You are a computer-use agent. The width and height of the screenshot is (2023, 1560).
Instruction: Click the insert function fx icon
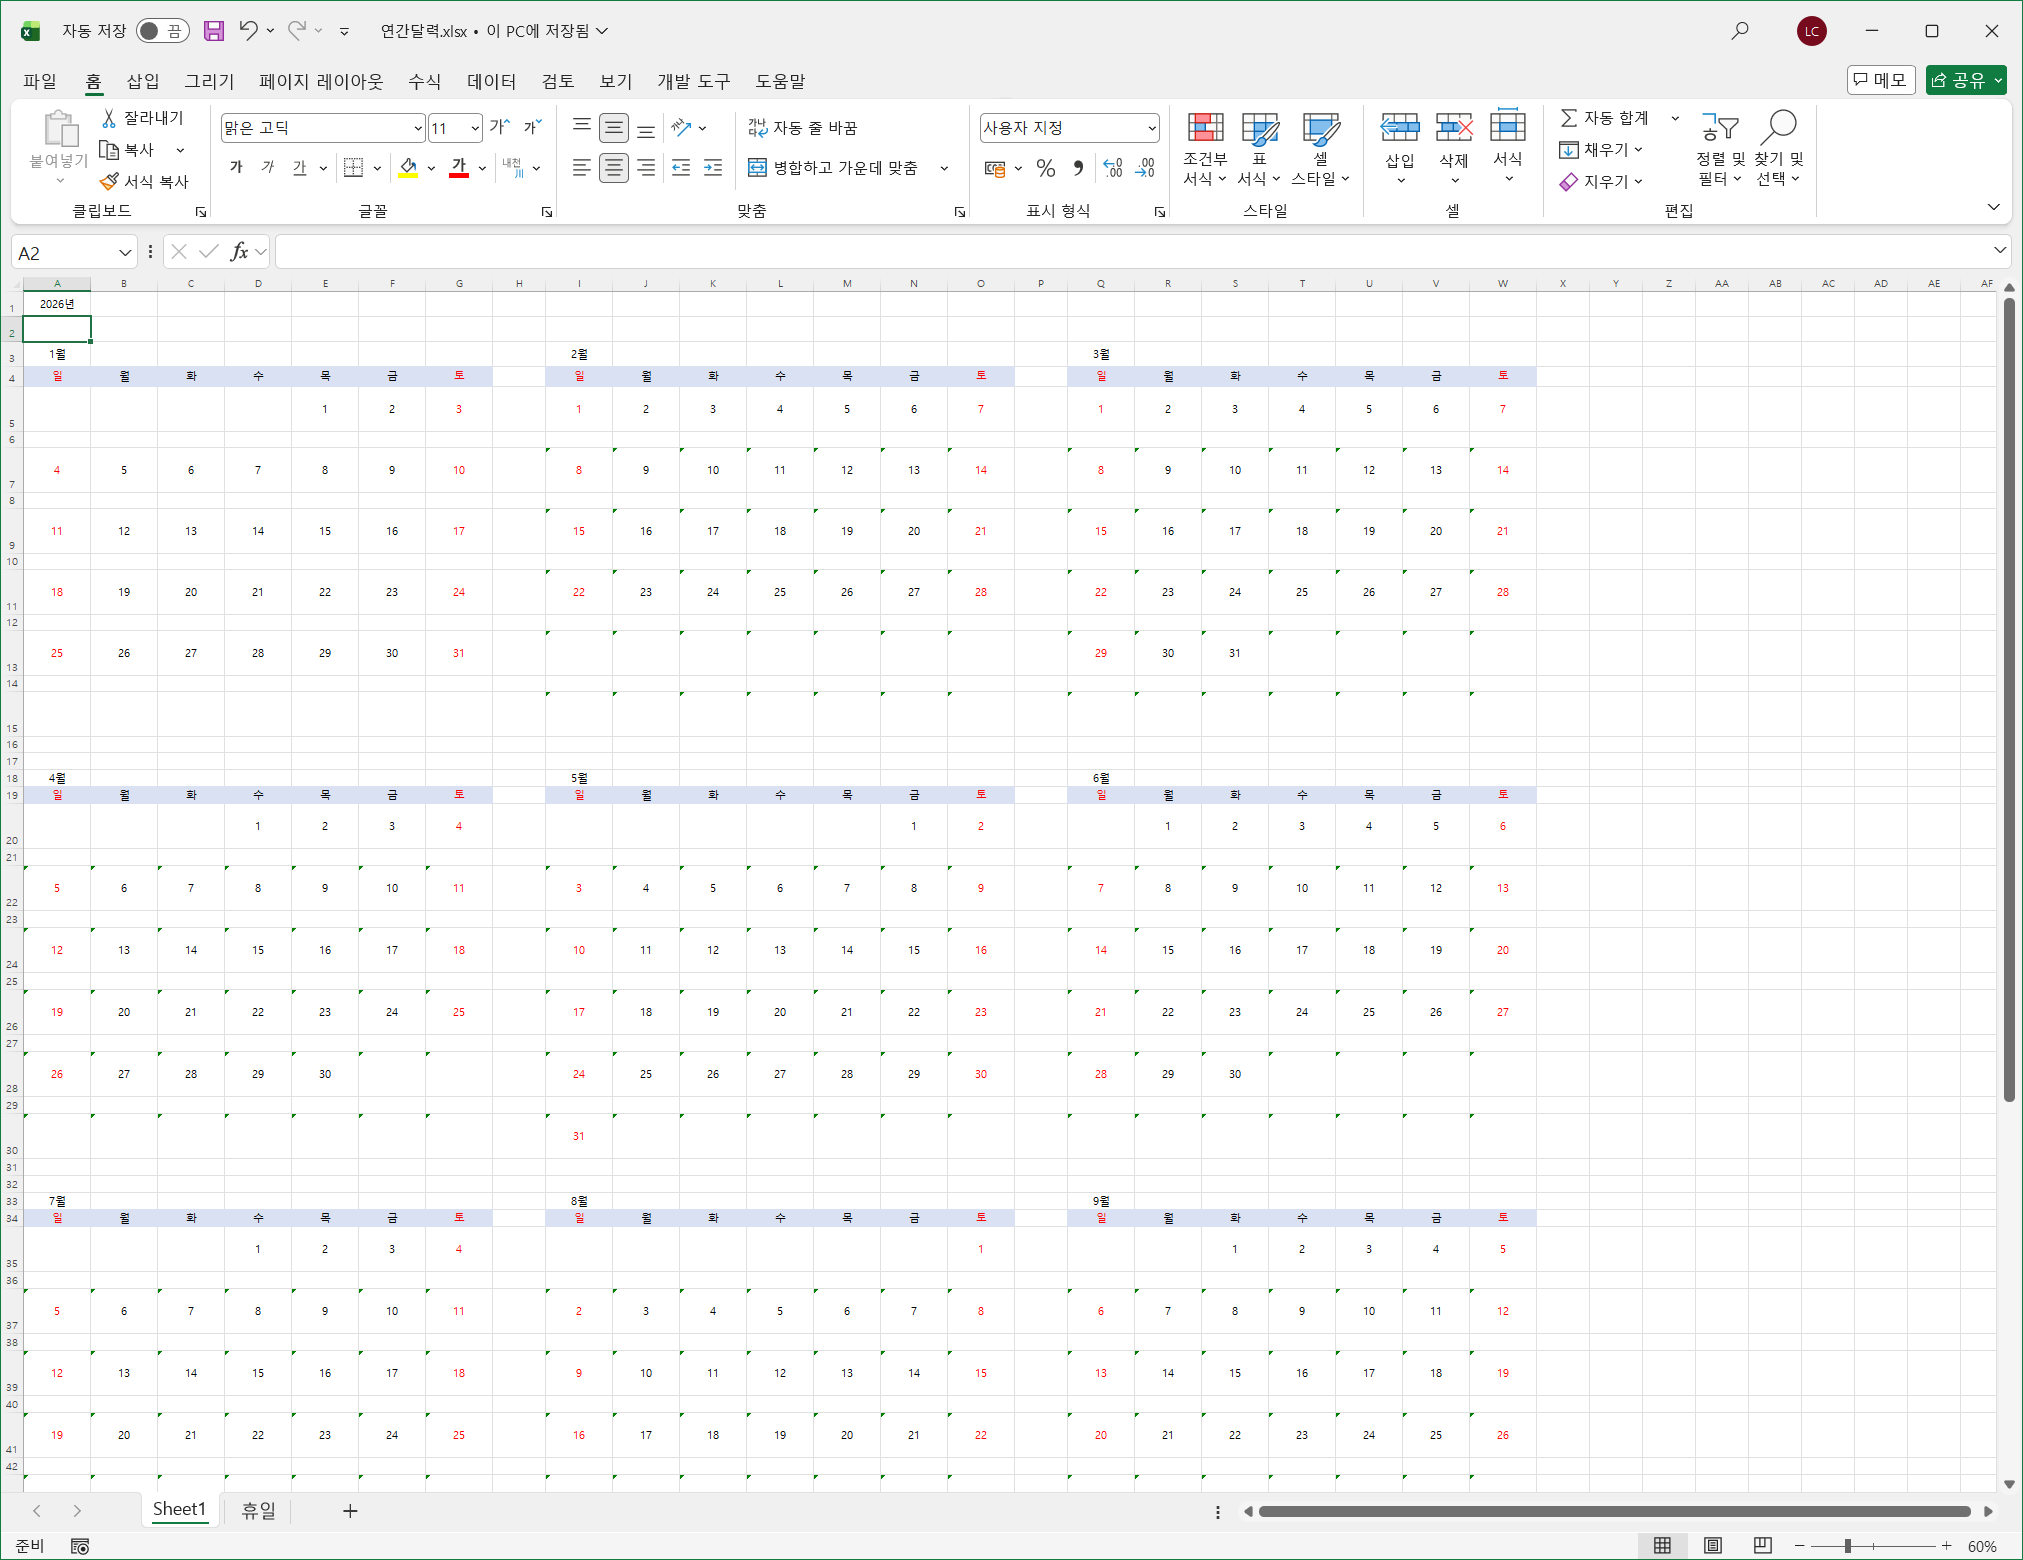[239, 252]
